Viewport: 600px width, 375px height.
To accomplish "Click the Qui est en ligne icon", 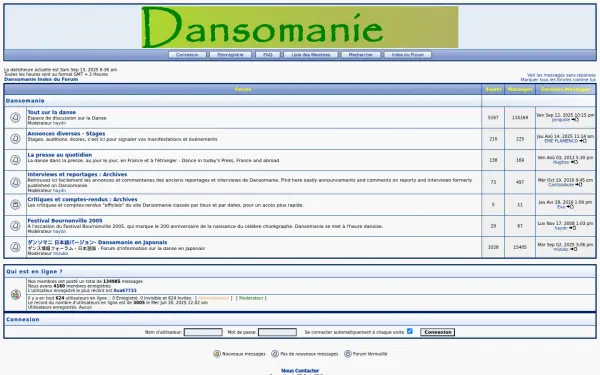I will click(16, 295).
